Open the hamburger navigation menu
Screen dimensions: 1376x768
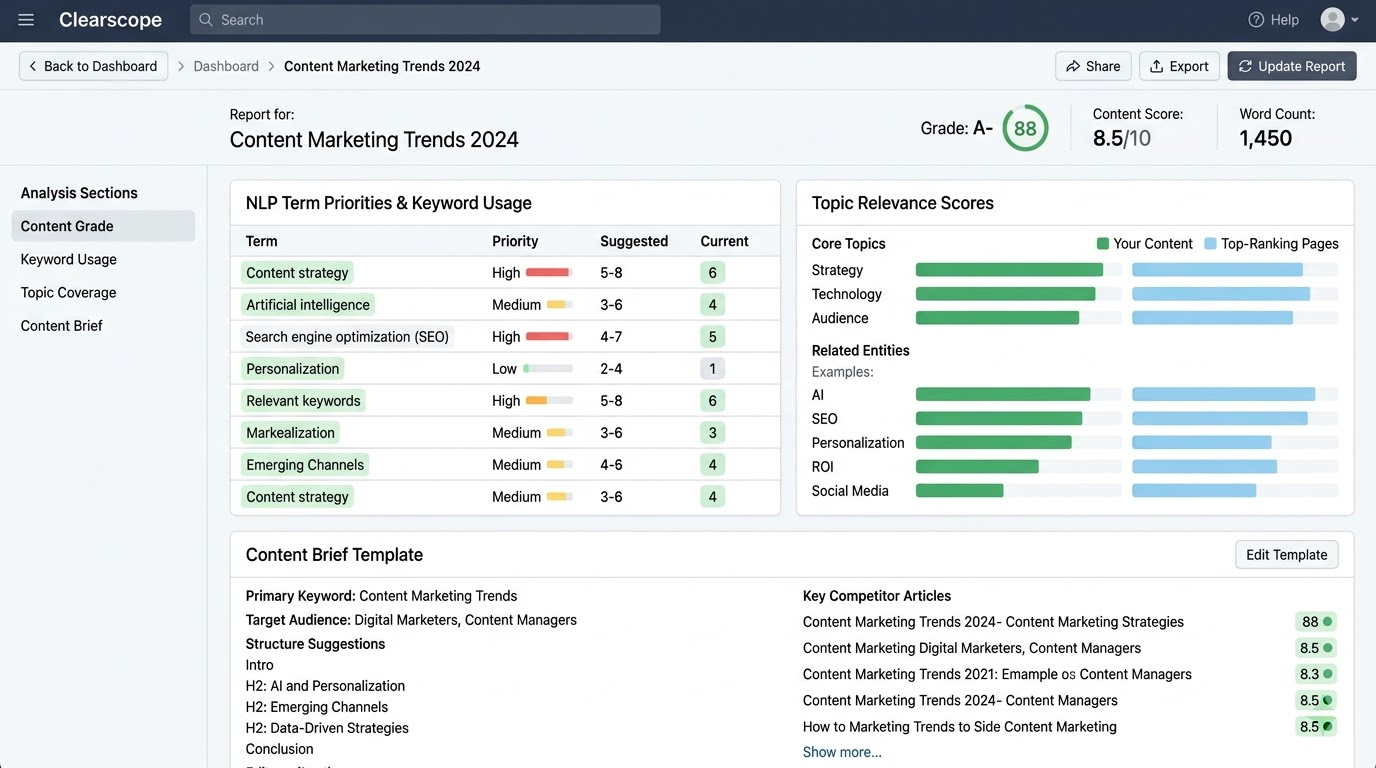click(x=26, y=20)
